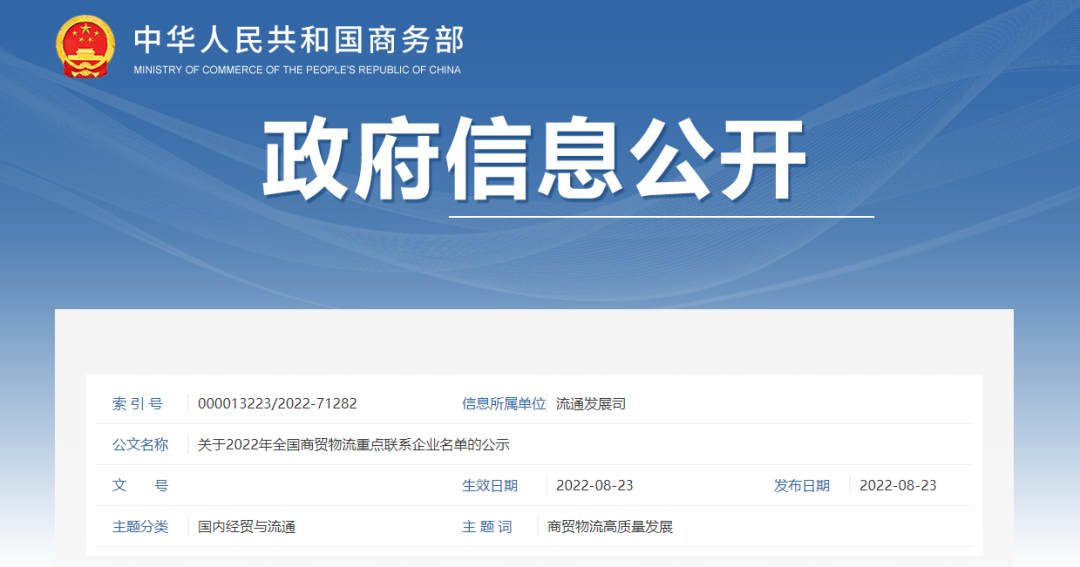
Task: Click the 发布日期 label
Action: click(x=802, y=485)
